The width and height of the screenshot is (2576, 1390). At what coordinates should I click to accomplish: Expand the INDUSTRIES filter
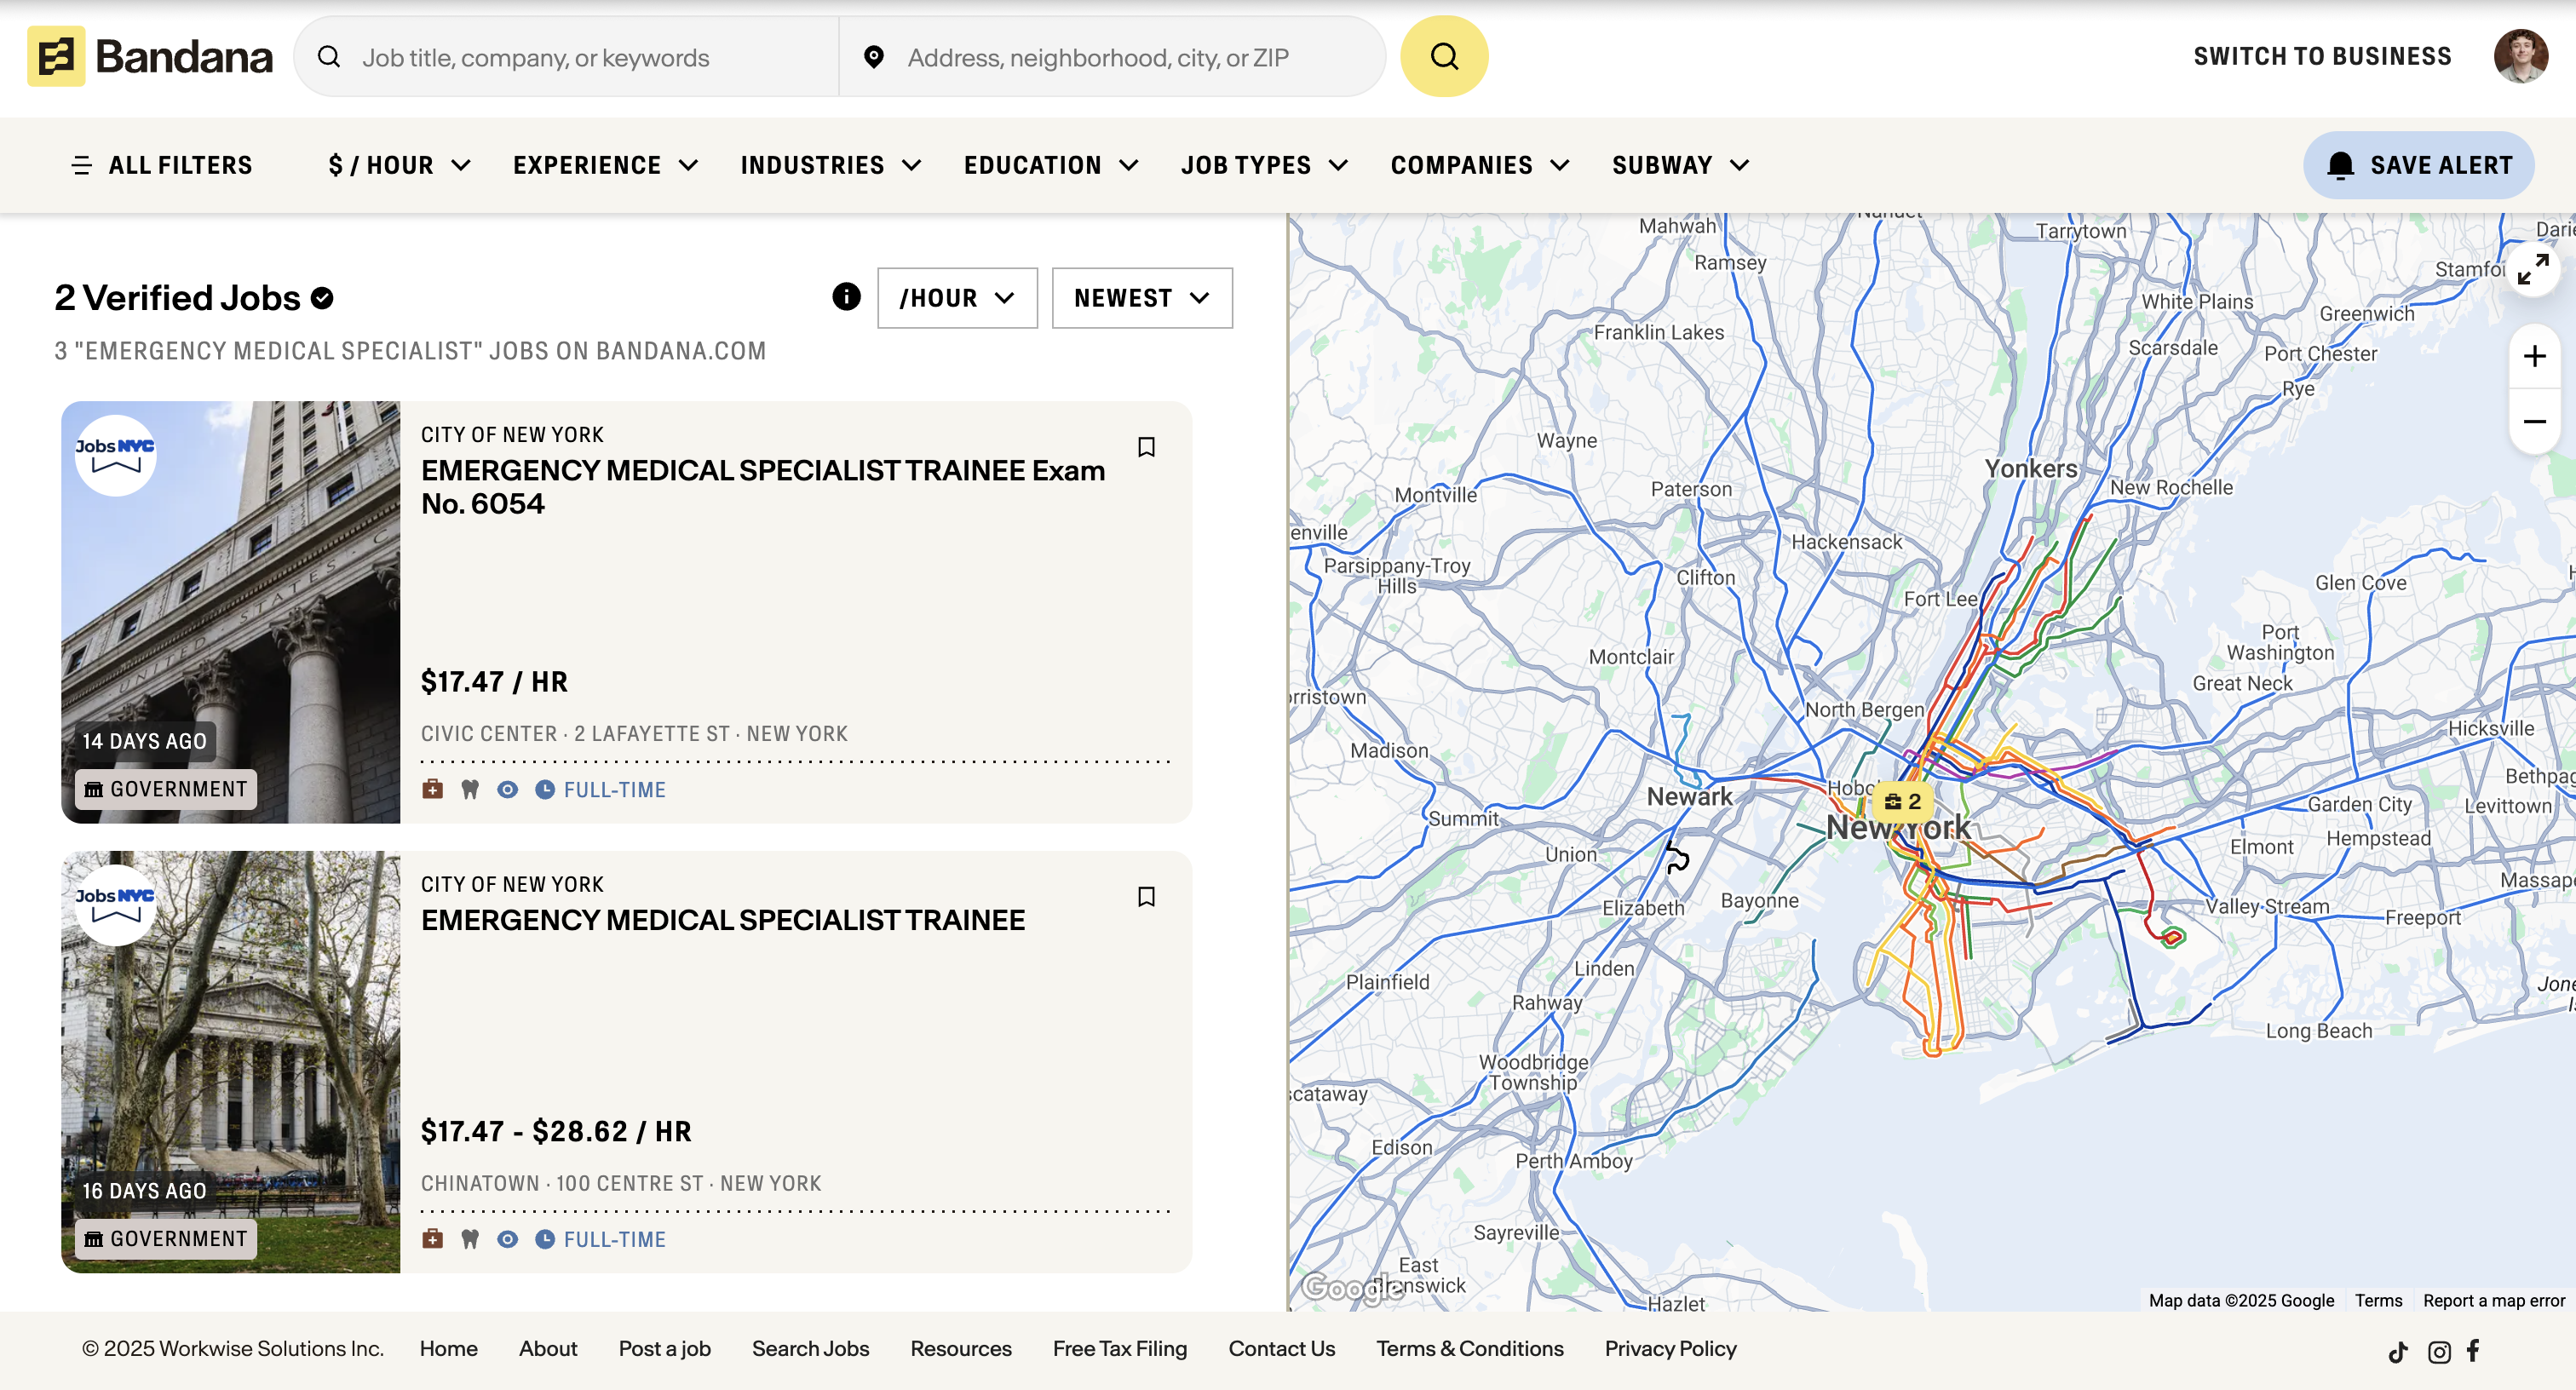[x=830, y=165]
